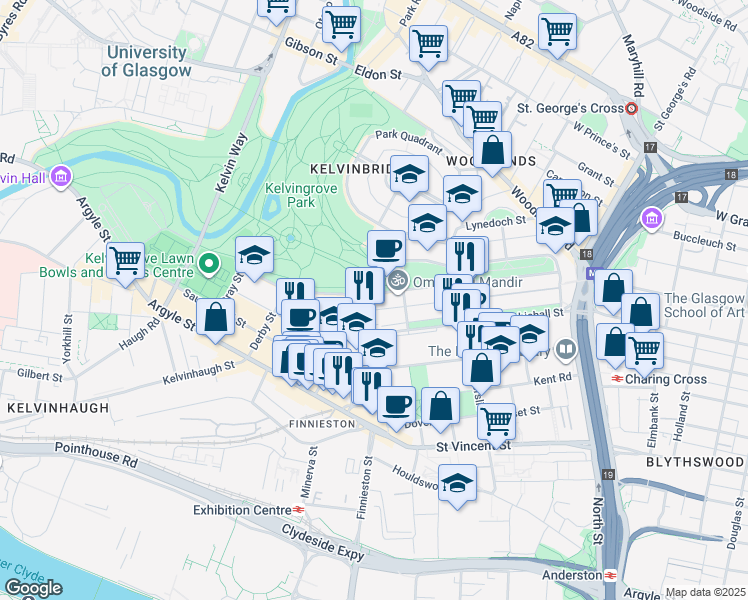Click the shopping bag marker over Dover St
This screenshot has width=748, height=600.
coord(440,407)
